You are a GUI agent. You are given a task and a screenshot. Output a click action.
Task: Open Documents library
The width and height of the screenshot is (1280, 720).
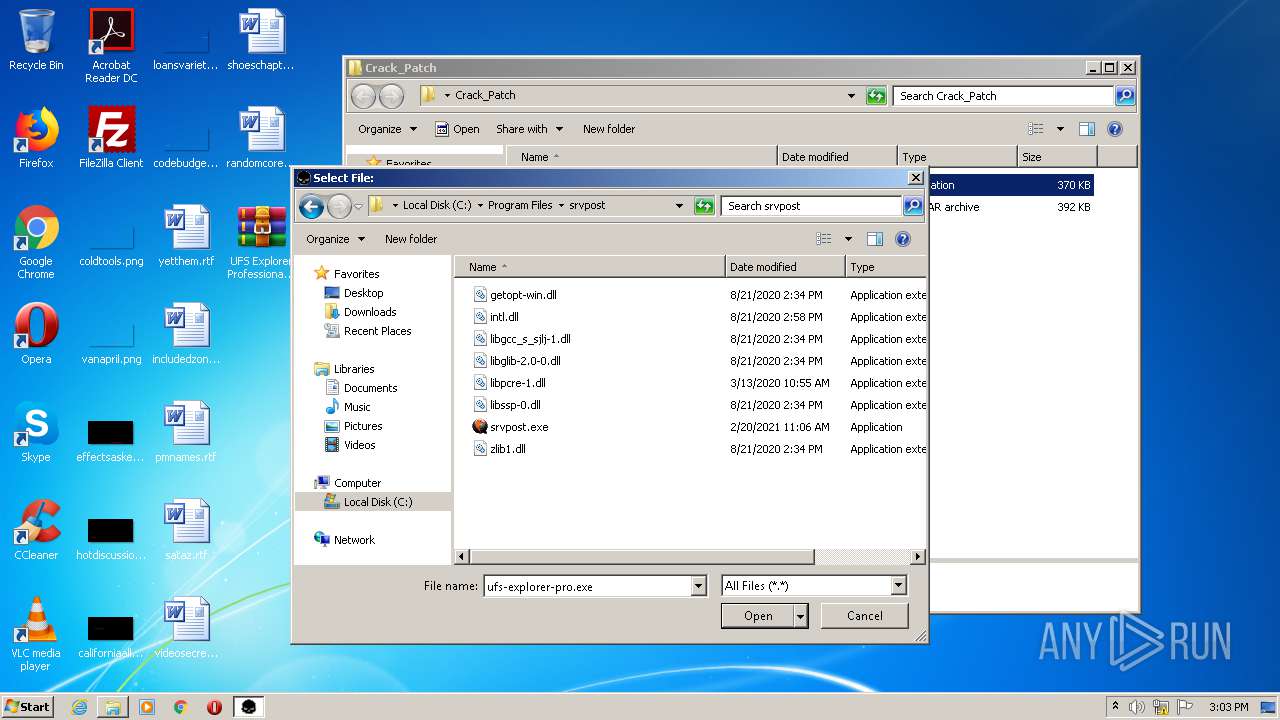pyautogui.click(x=361, y=388)
